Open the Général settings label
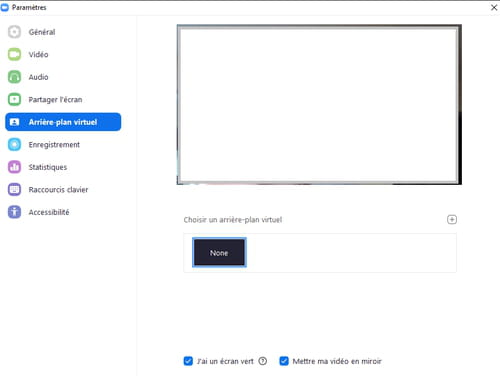 (42, 32)
